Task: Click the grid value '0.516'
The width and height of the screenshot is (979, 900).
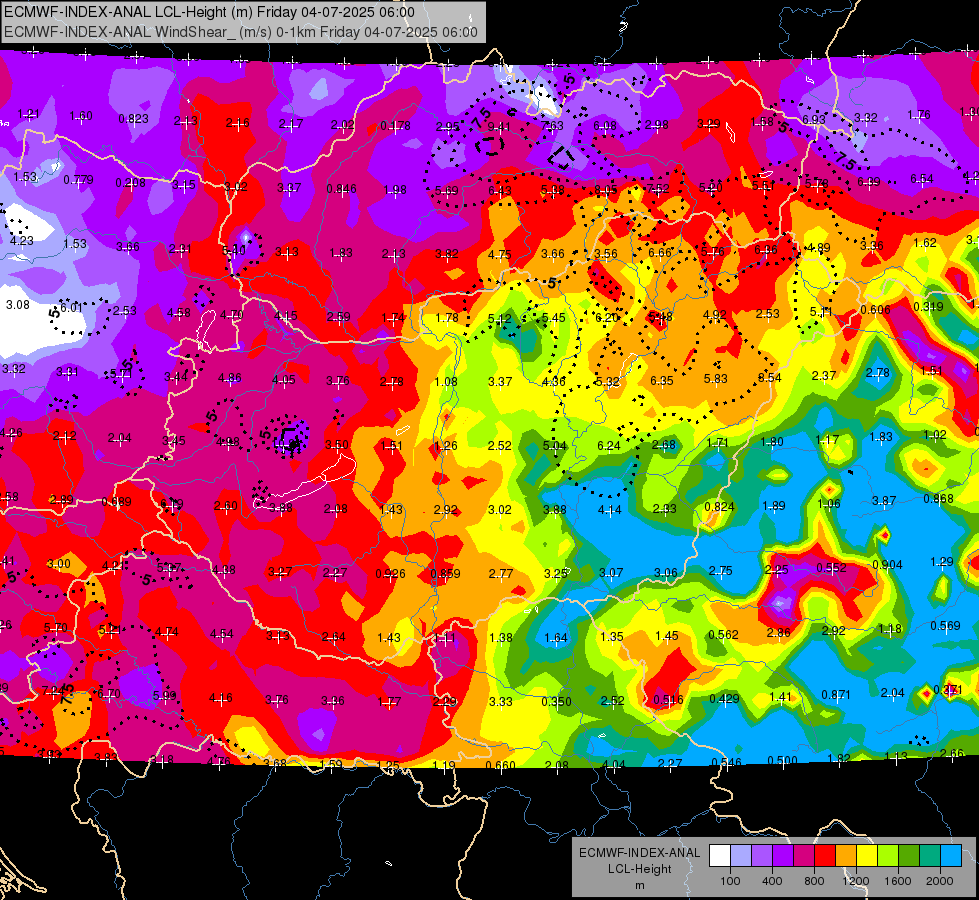Action: pos(668,700)
